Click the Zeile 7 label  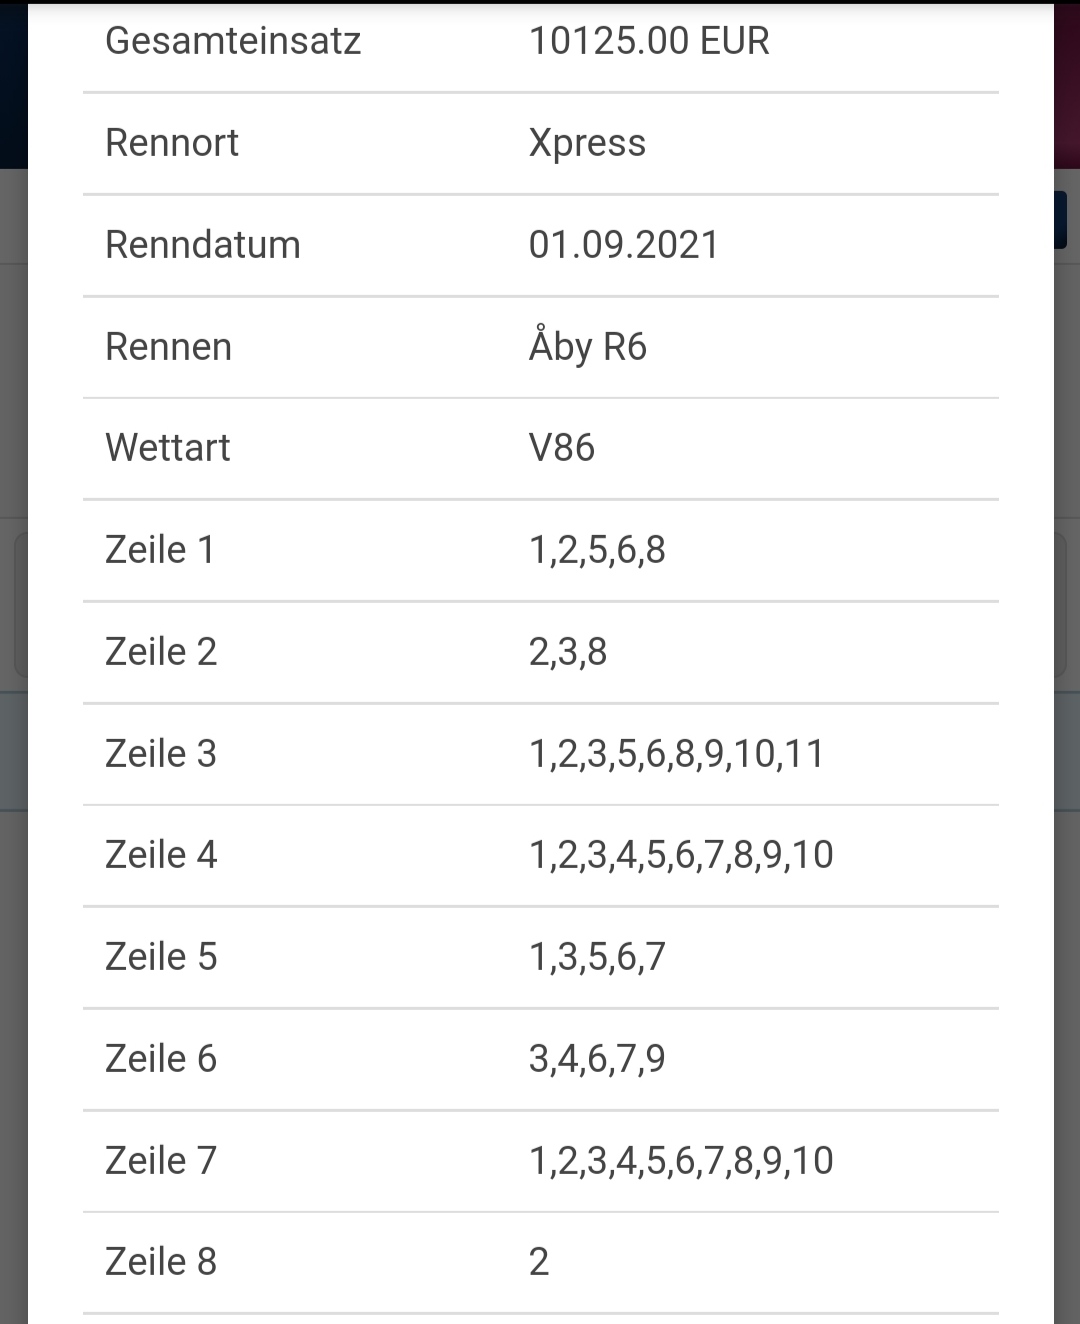pos(161,1161)
